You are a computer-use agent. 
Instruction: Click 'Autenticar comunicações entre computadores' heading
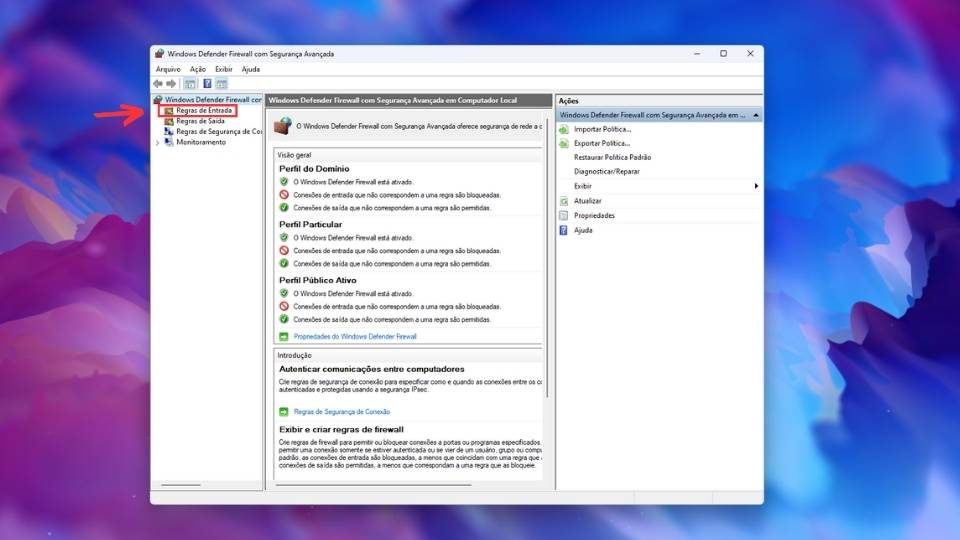[x=372, y=369]
